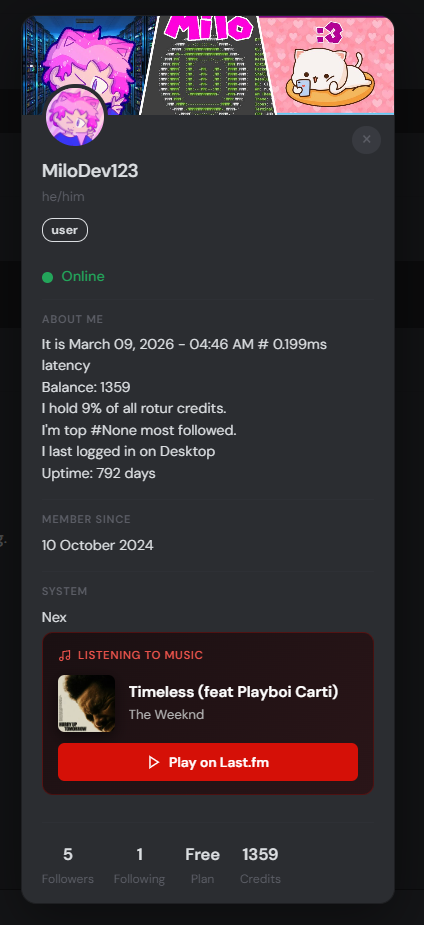424x925 pixels.
Task: Click the Nex system name
Action: pos(54,618)
